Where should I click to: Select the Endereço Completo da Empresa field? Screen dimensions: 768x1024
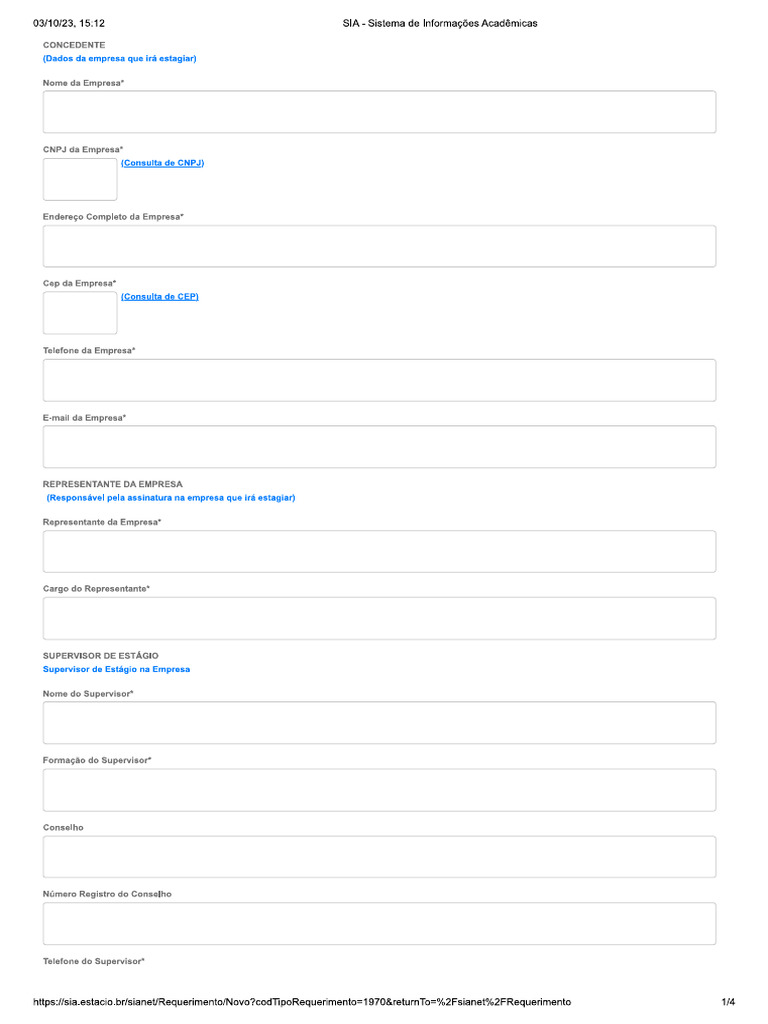379,246
